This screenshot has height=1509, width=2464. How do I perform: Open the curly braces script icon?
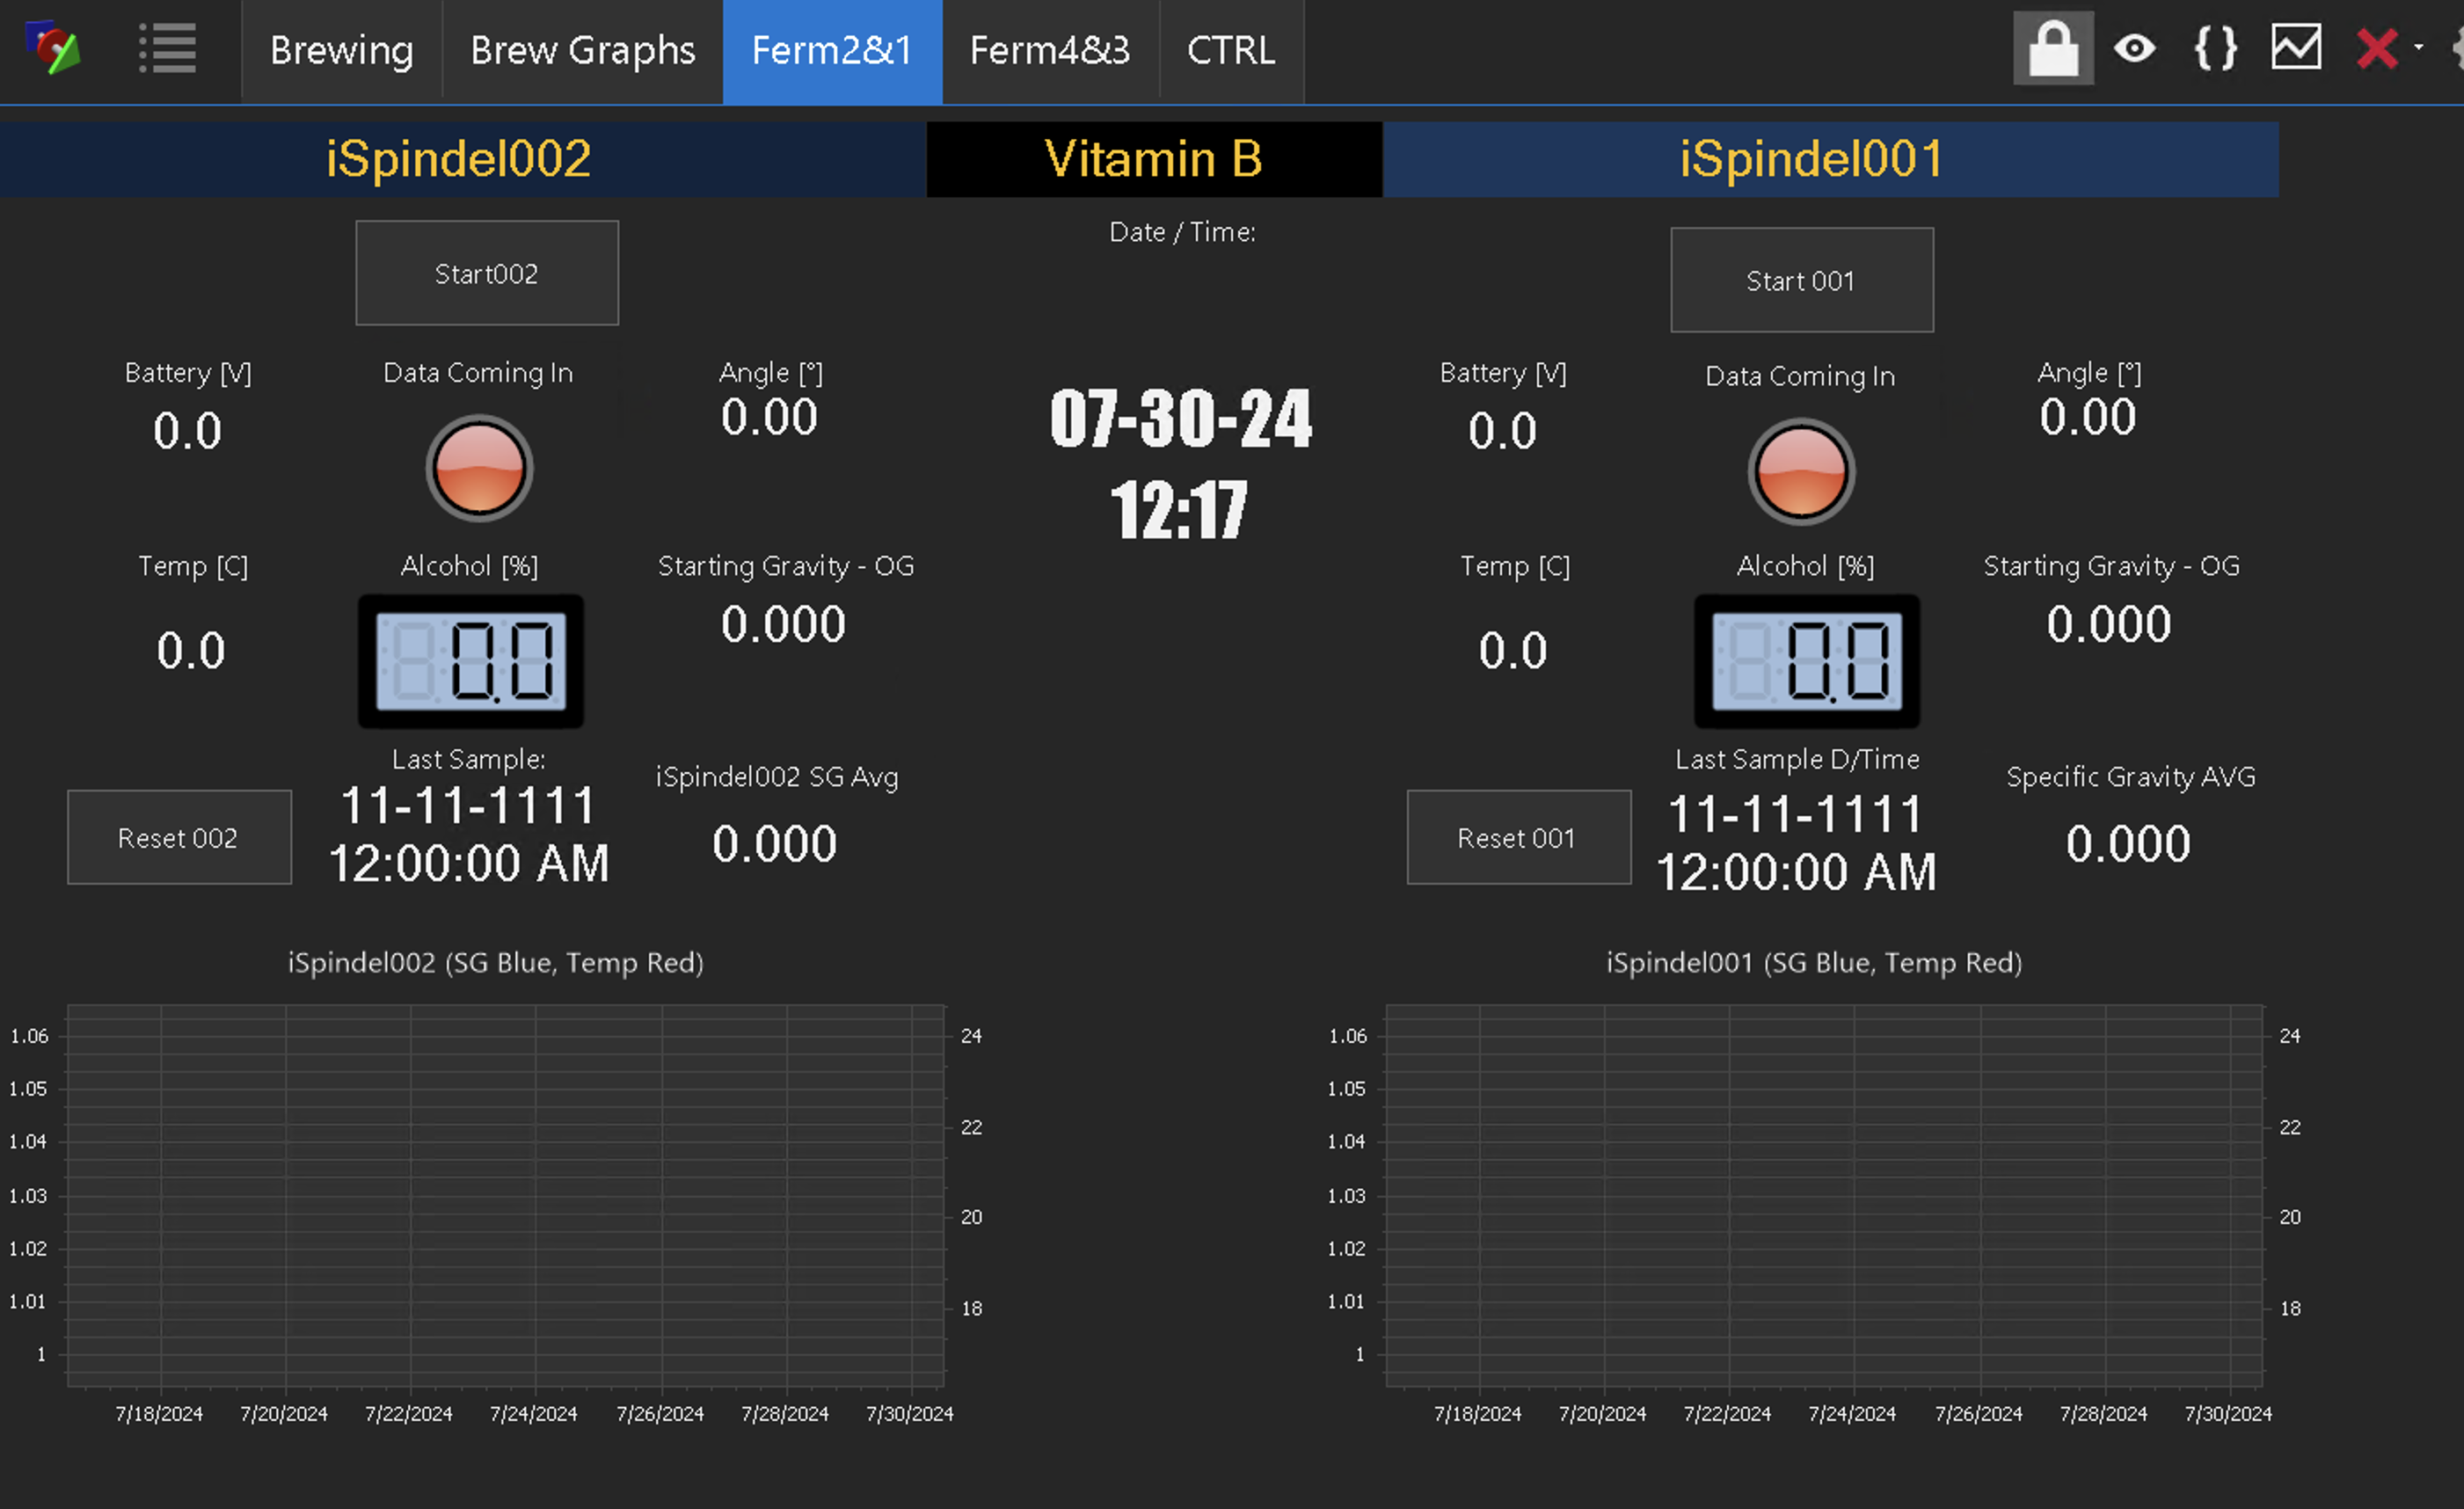(x=2215, y=48)
